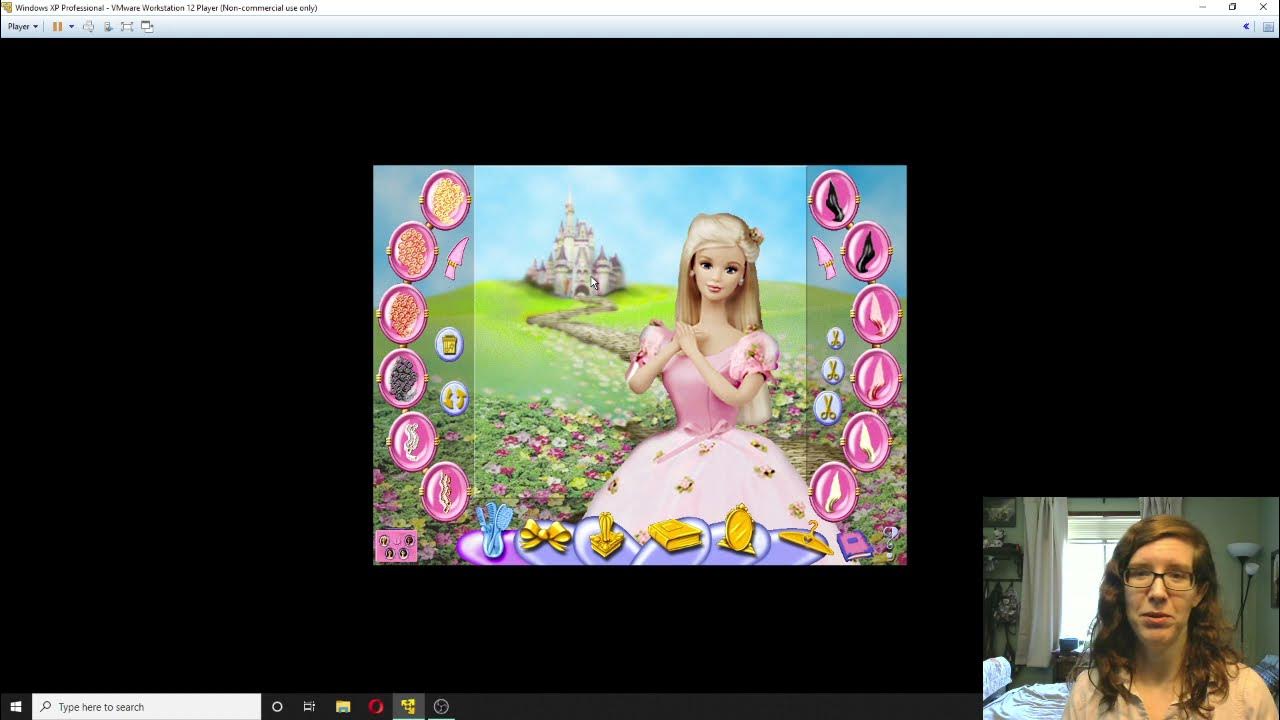
Task: Select the top black hairpiece medallion
Action: coord(833,200)
